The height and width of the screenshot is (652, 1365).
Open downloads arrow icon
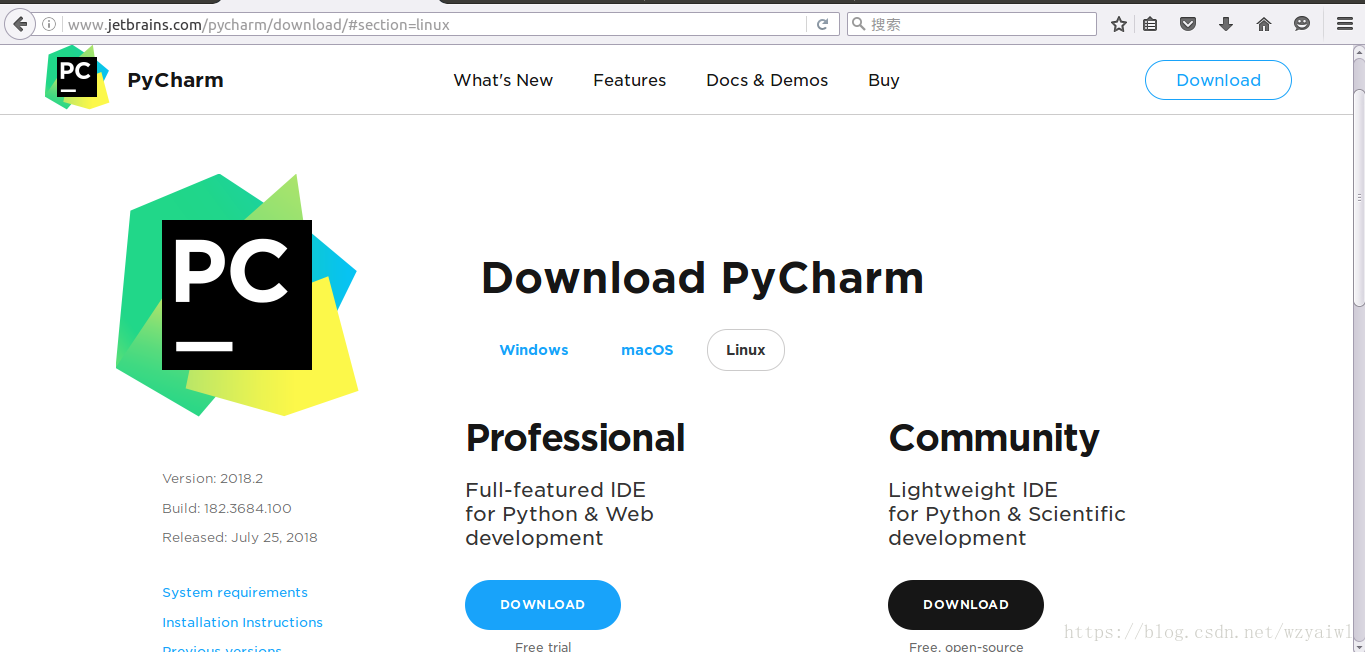coord(1226,24)
